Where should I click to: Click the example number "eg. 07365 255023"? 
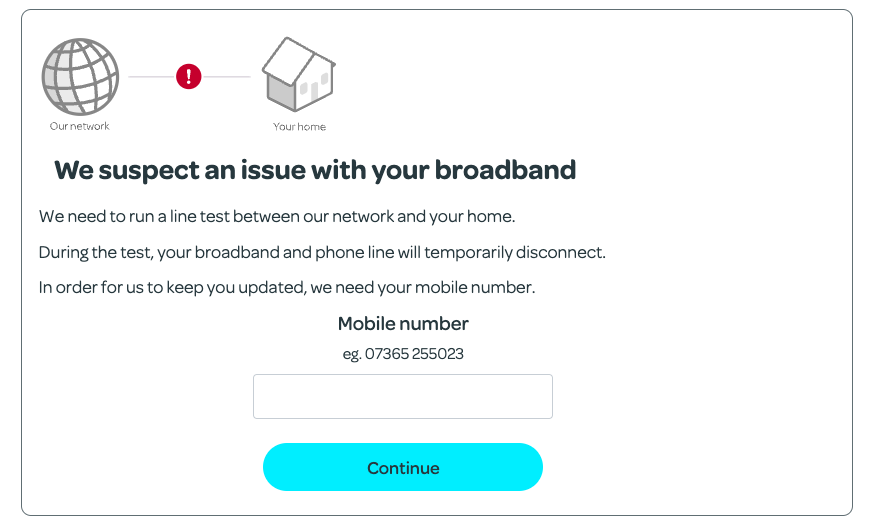point(403,354)
